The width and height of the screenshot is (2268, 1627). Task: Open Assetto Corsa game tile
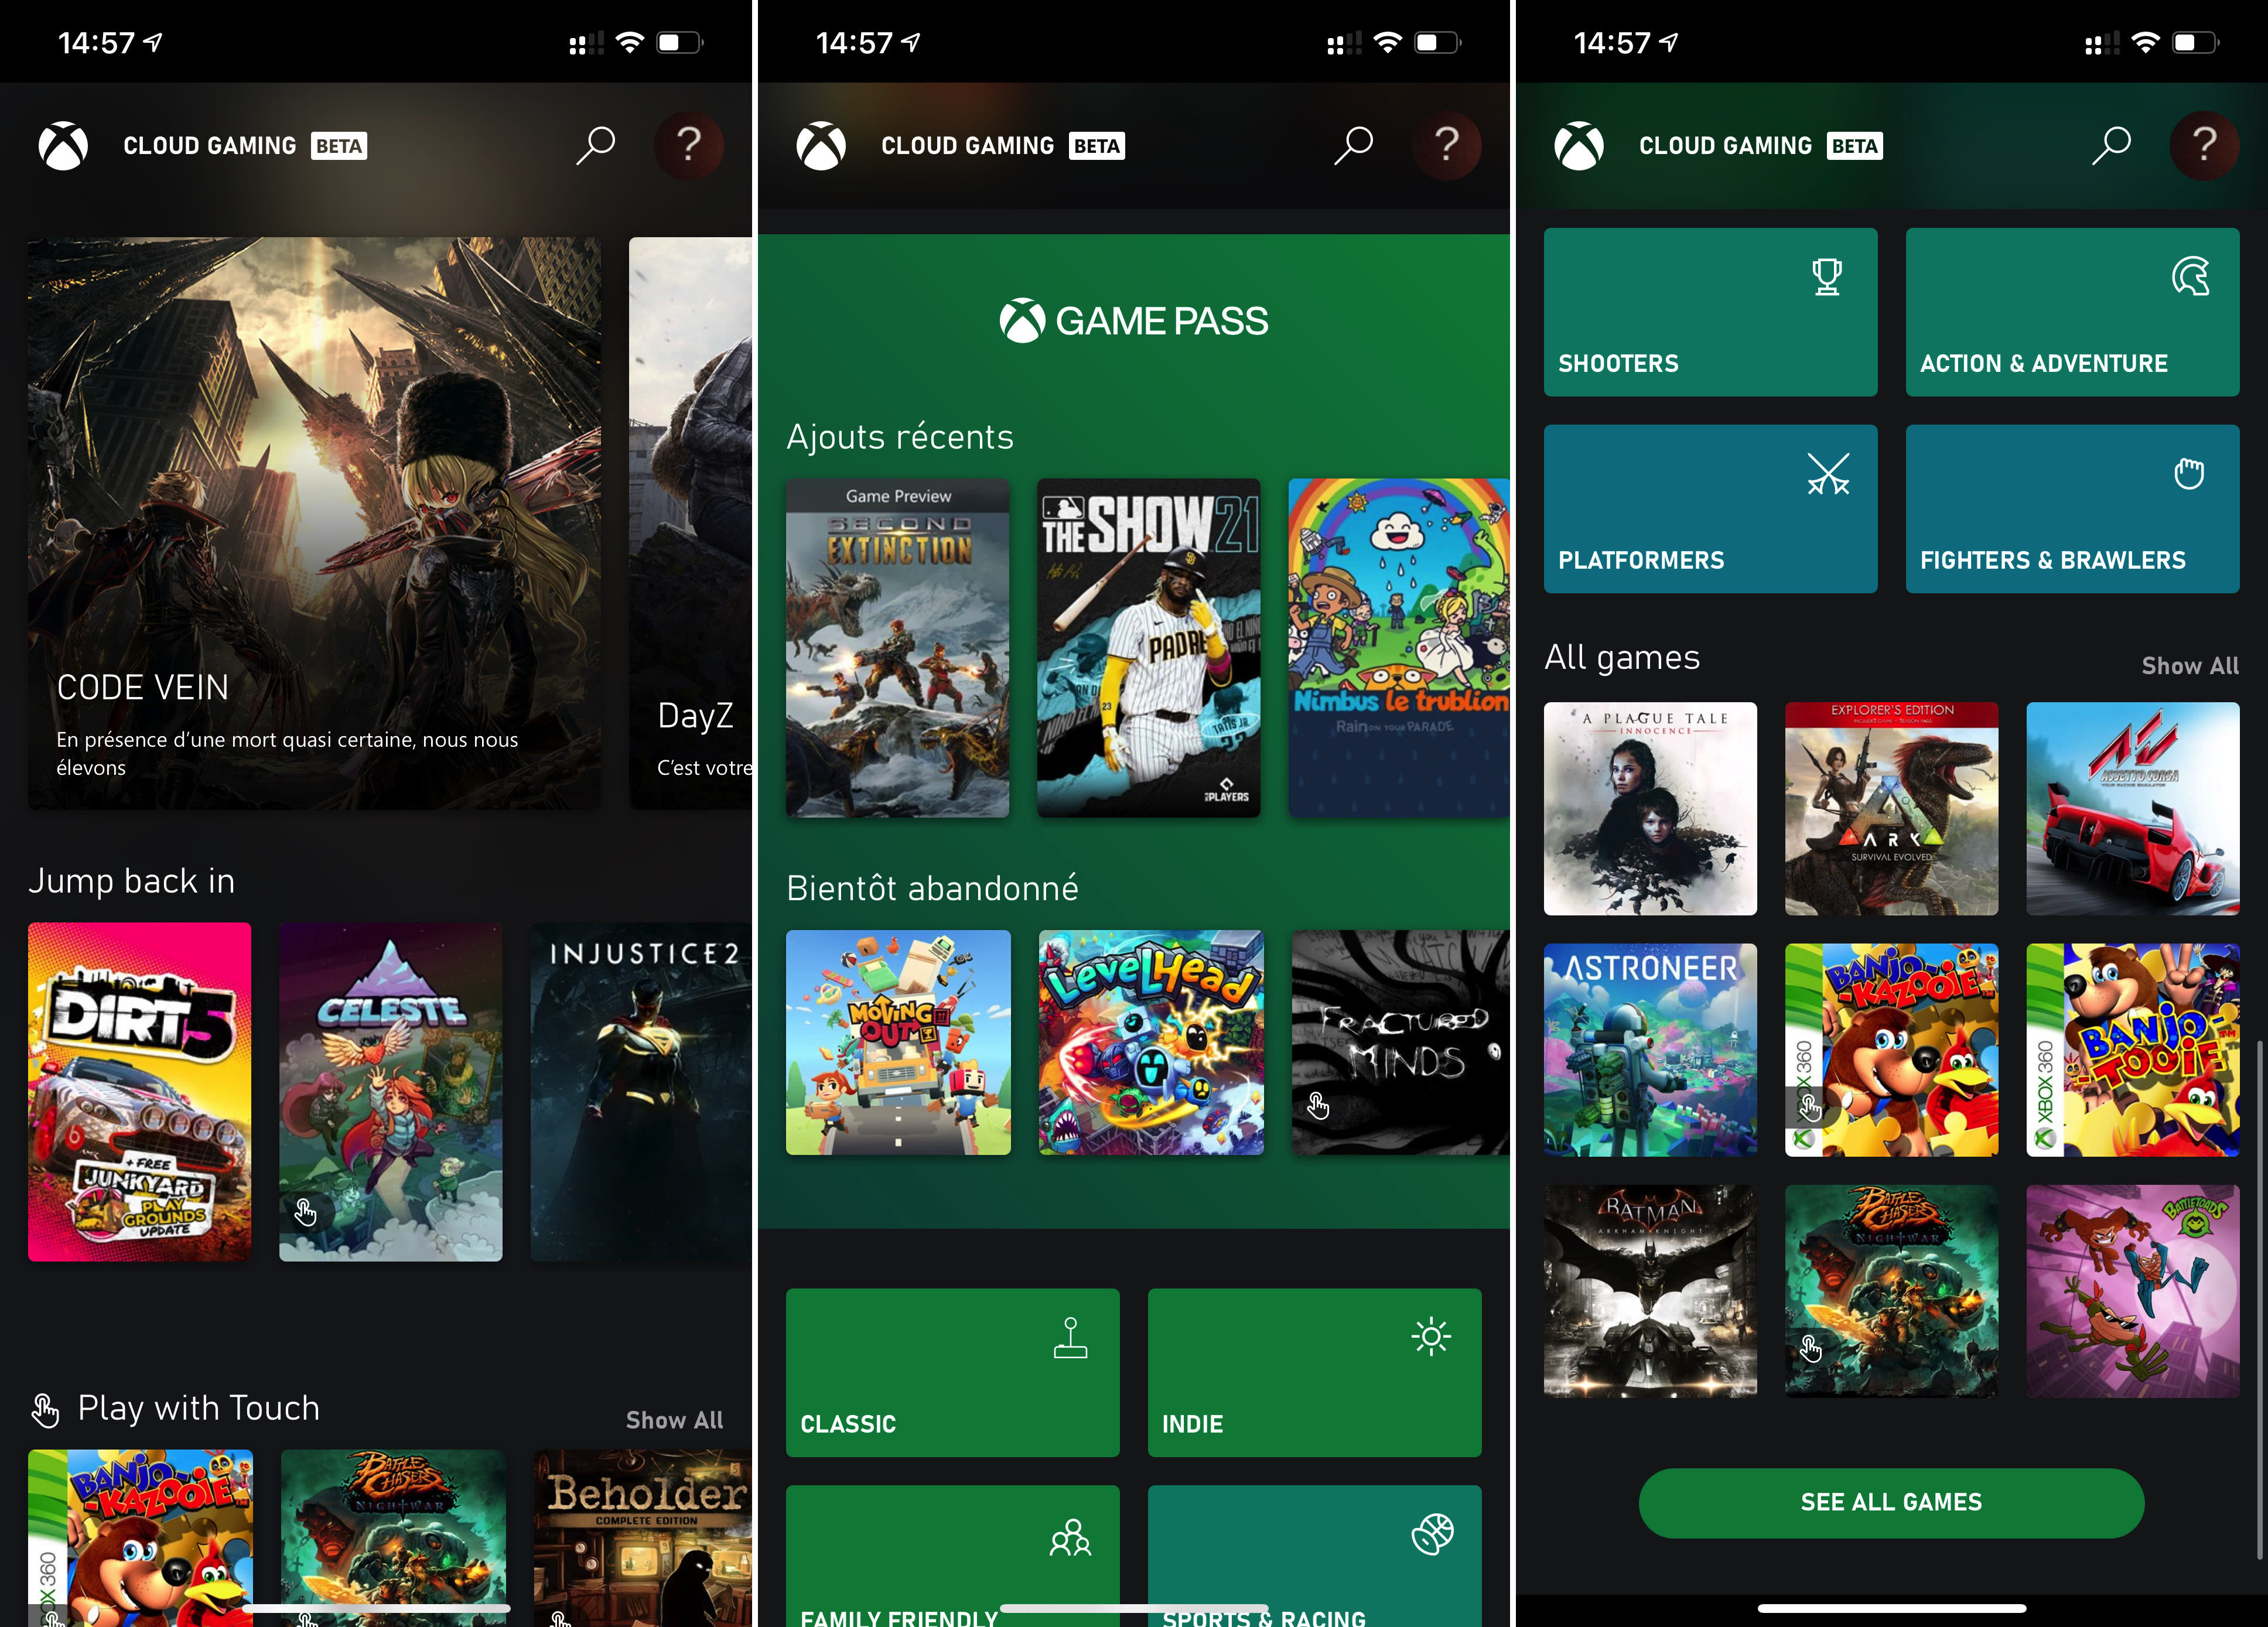2133,808
